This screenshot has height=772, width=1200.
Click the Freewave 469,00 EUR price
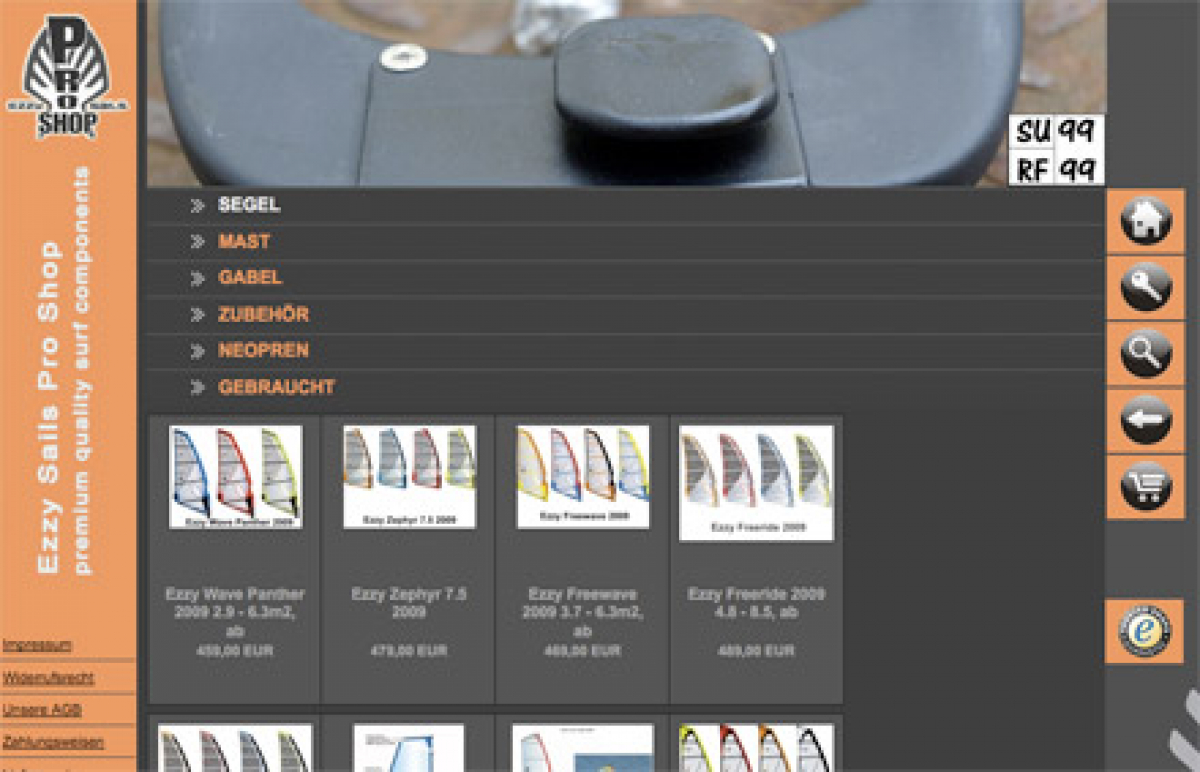click(x=582, y=651)
